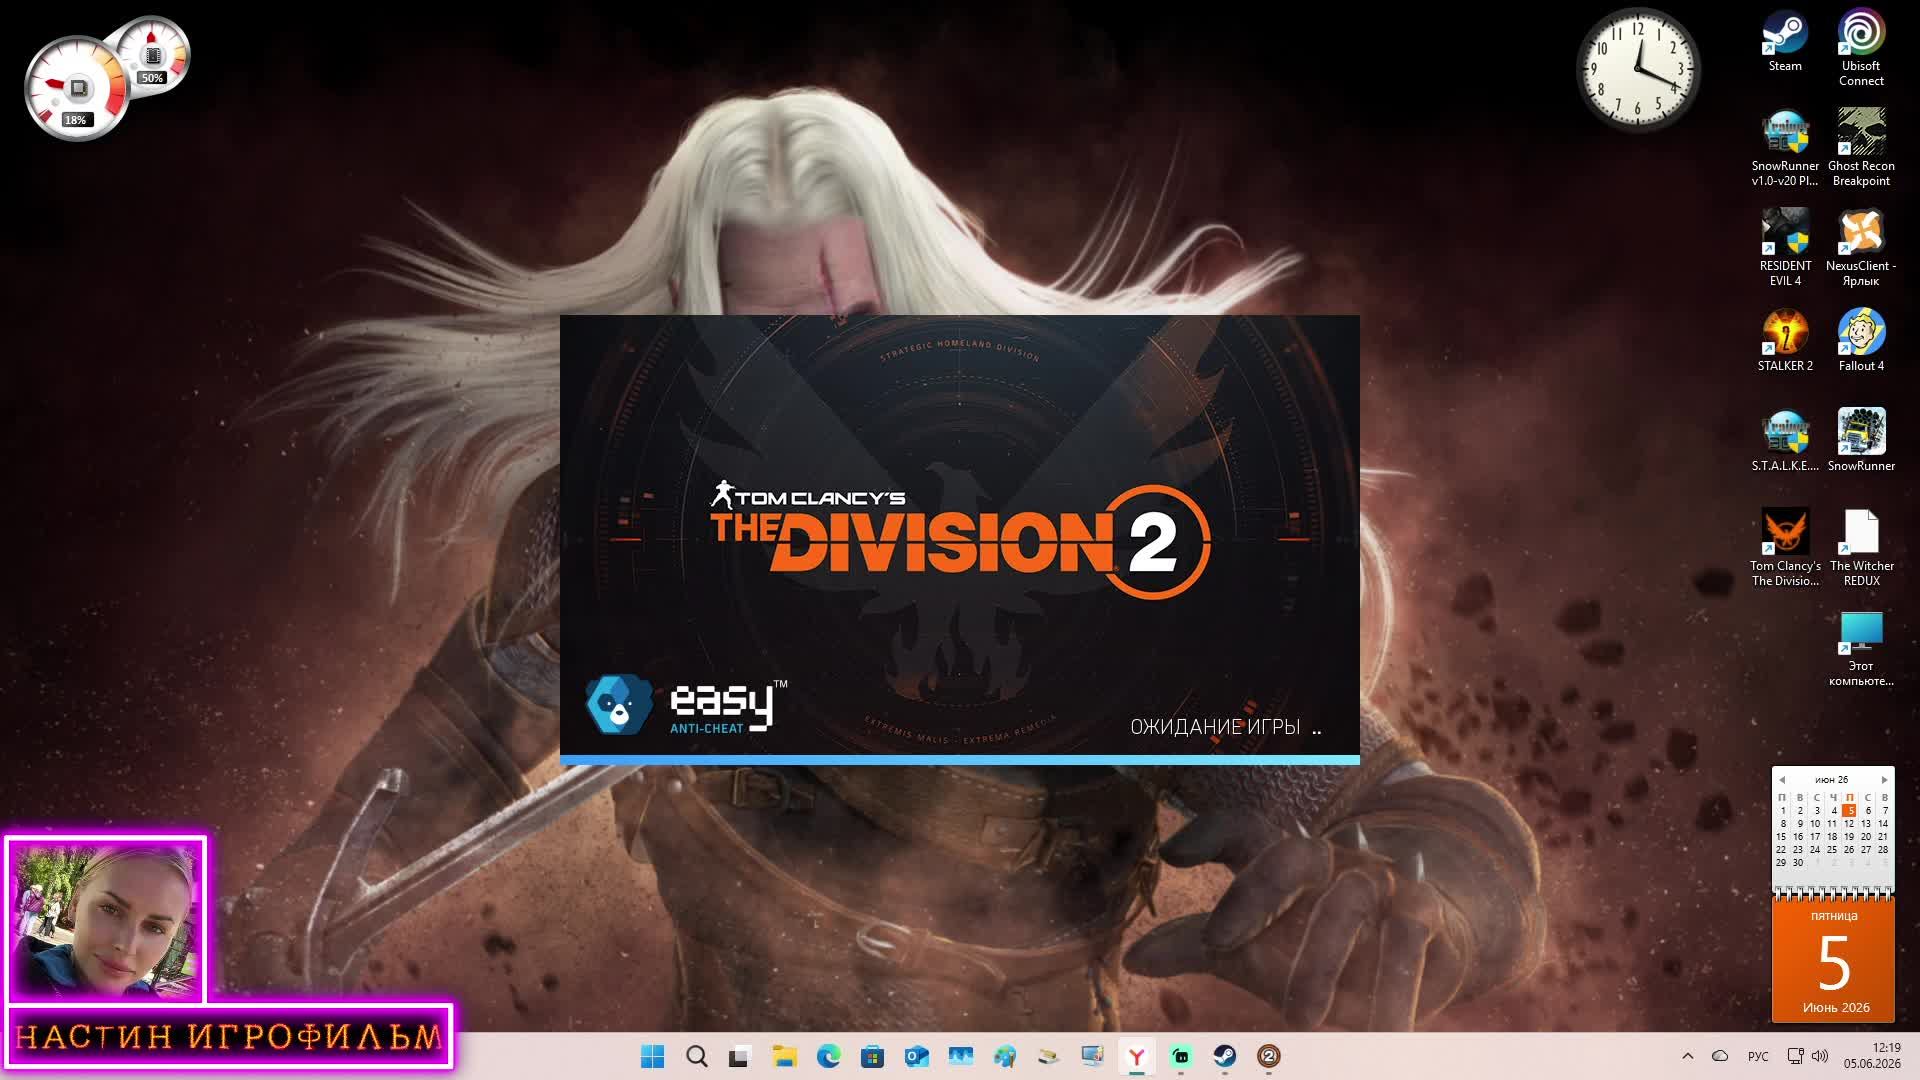Select Этот компьютер desktop icon
This screenshot has height=1080, width=1920.
(1861, 648)
